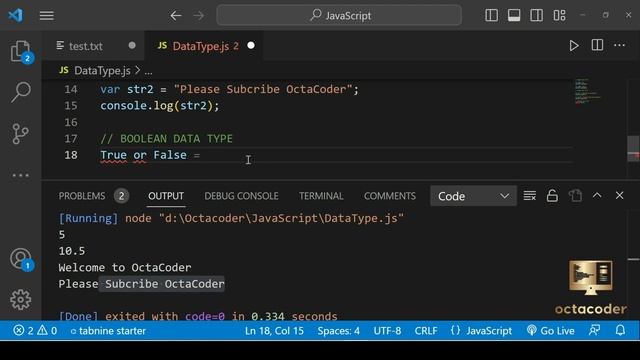Click the '// BOOLEAN DATA TYPE' comment

pos(167,139)
